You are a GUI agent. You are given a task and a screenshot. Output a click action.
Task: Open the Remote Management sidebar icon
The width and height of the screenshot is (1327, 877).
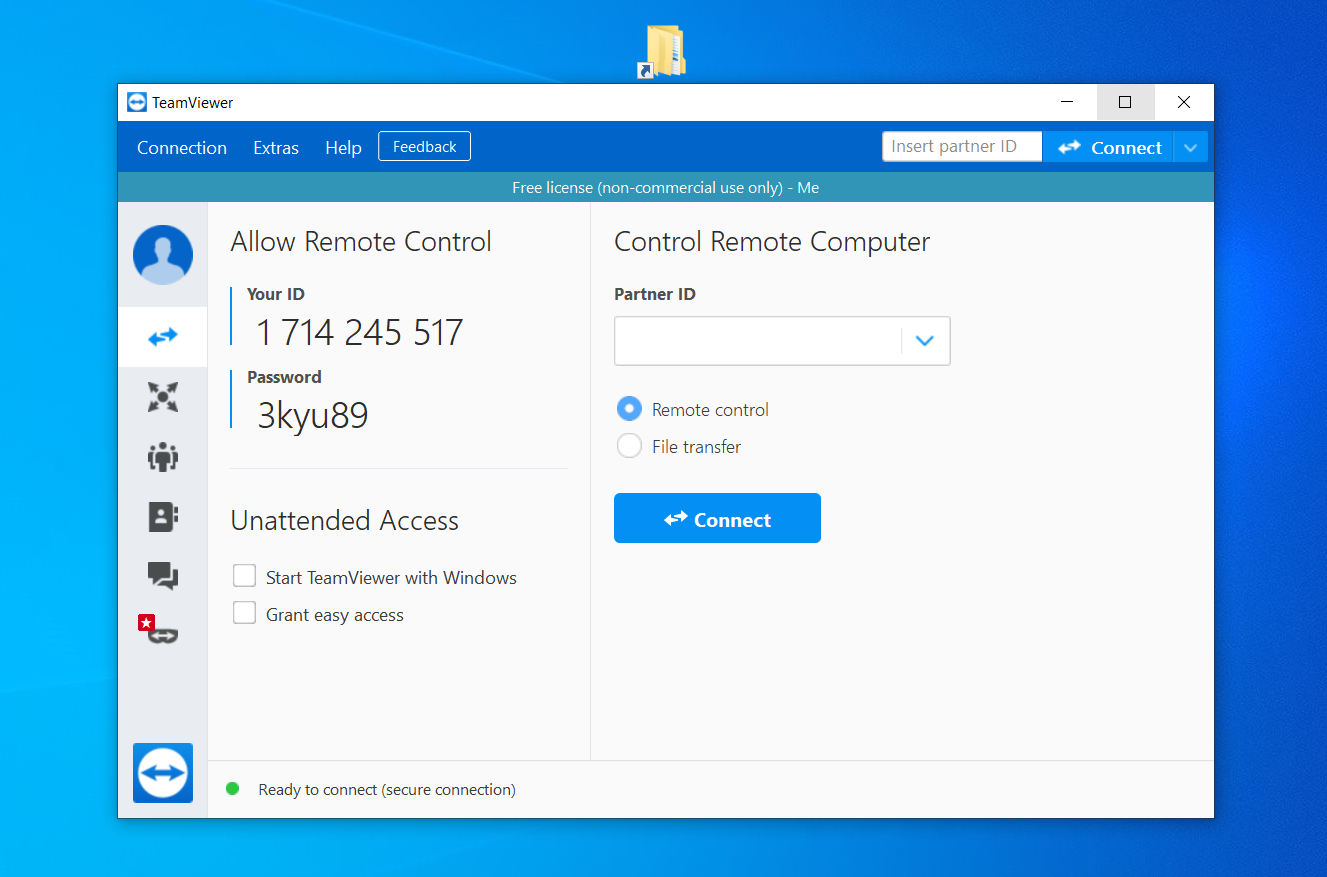163,397
